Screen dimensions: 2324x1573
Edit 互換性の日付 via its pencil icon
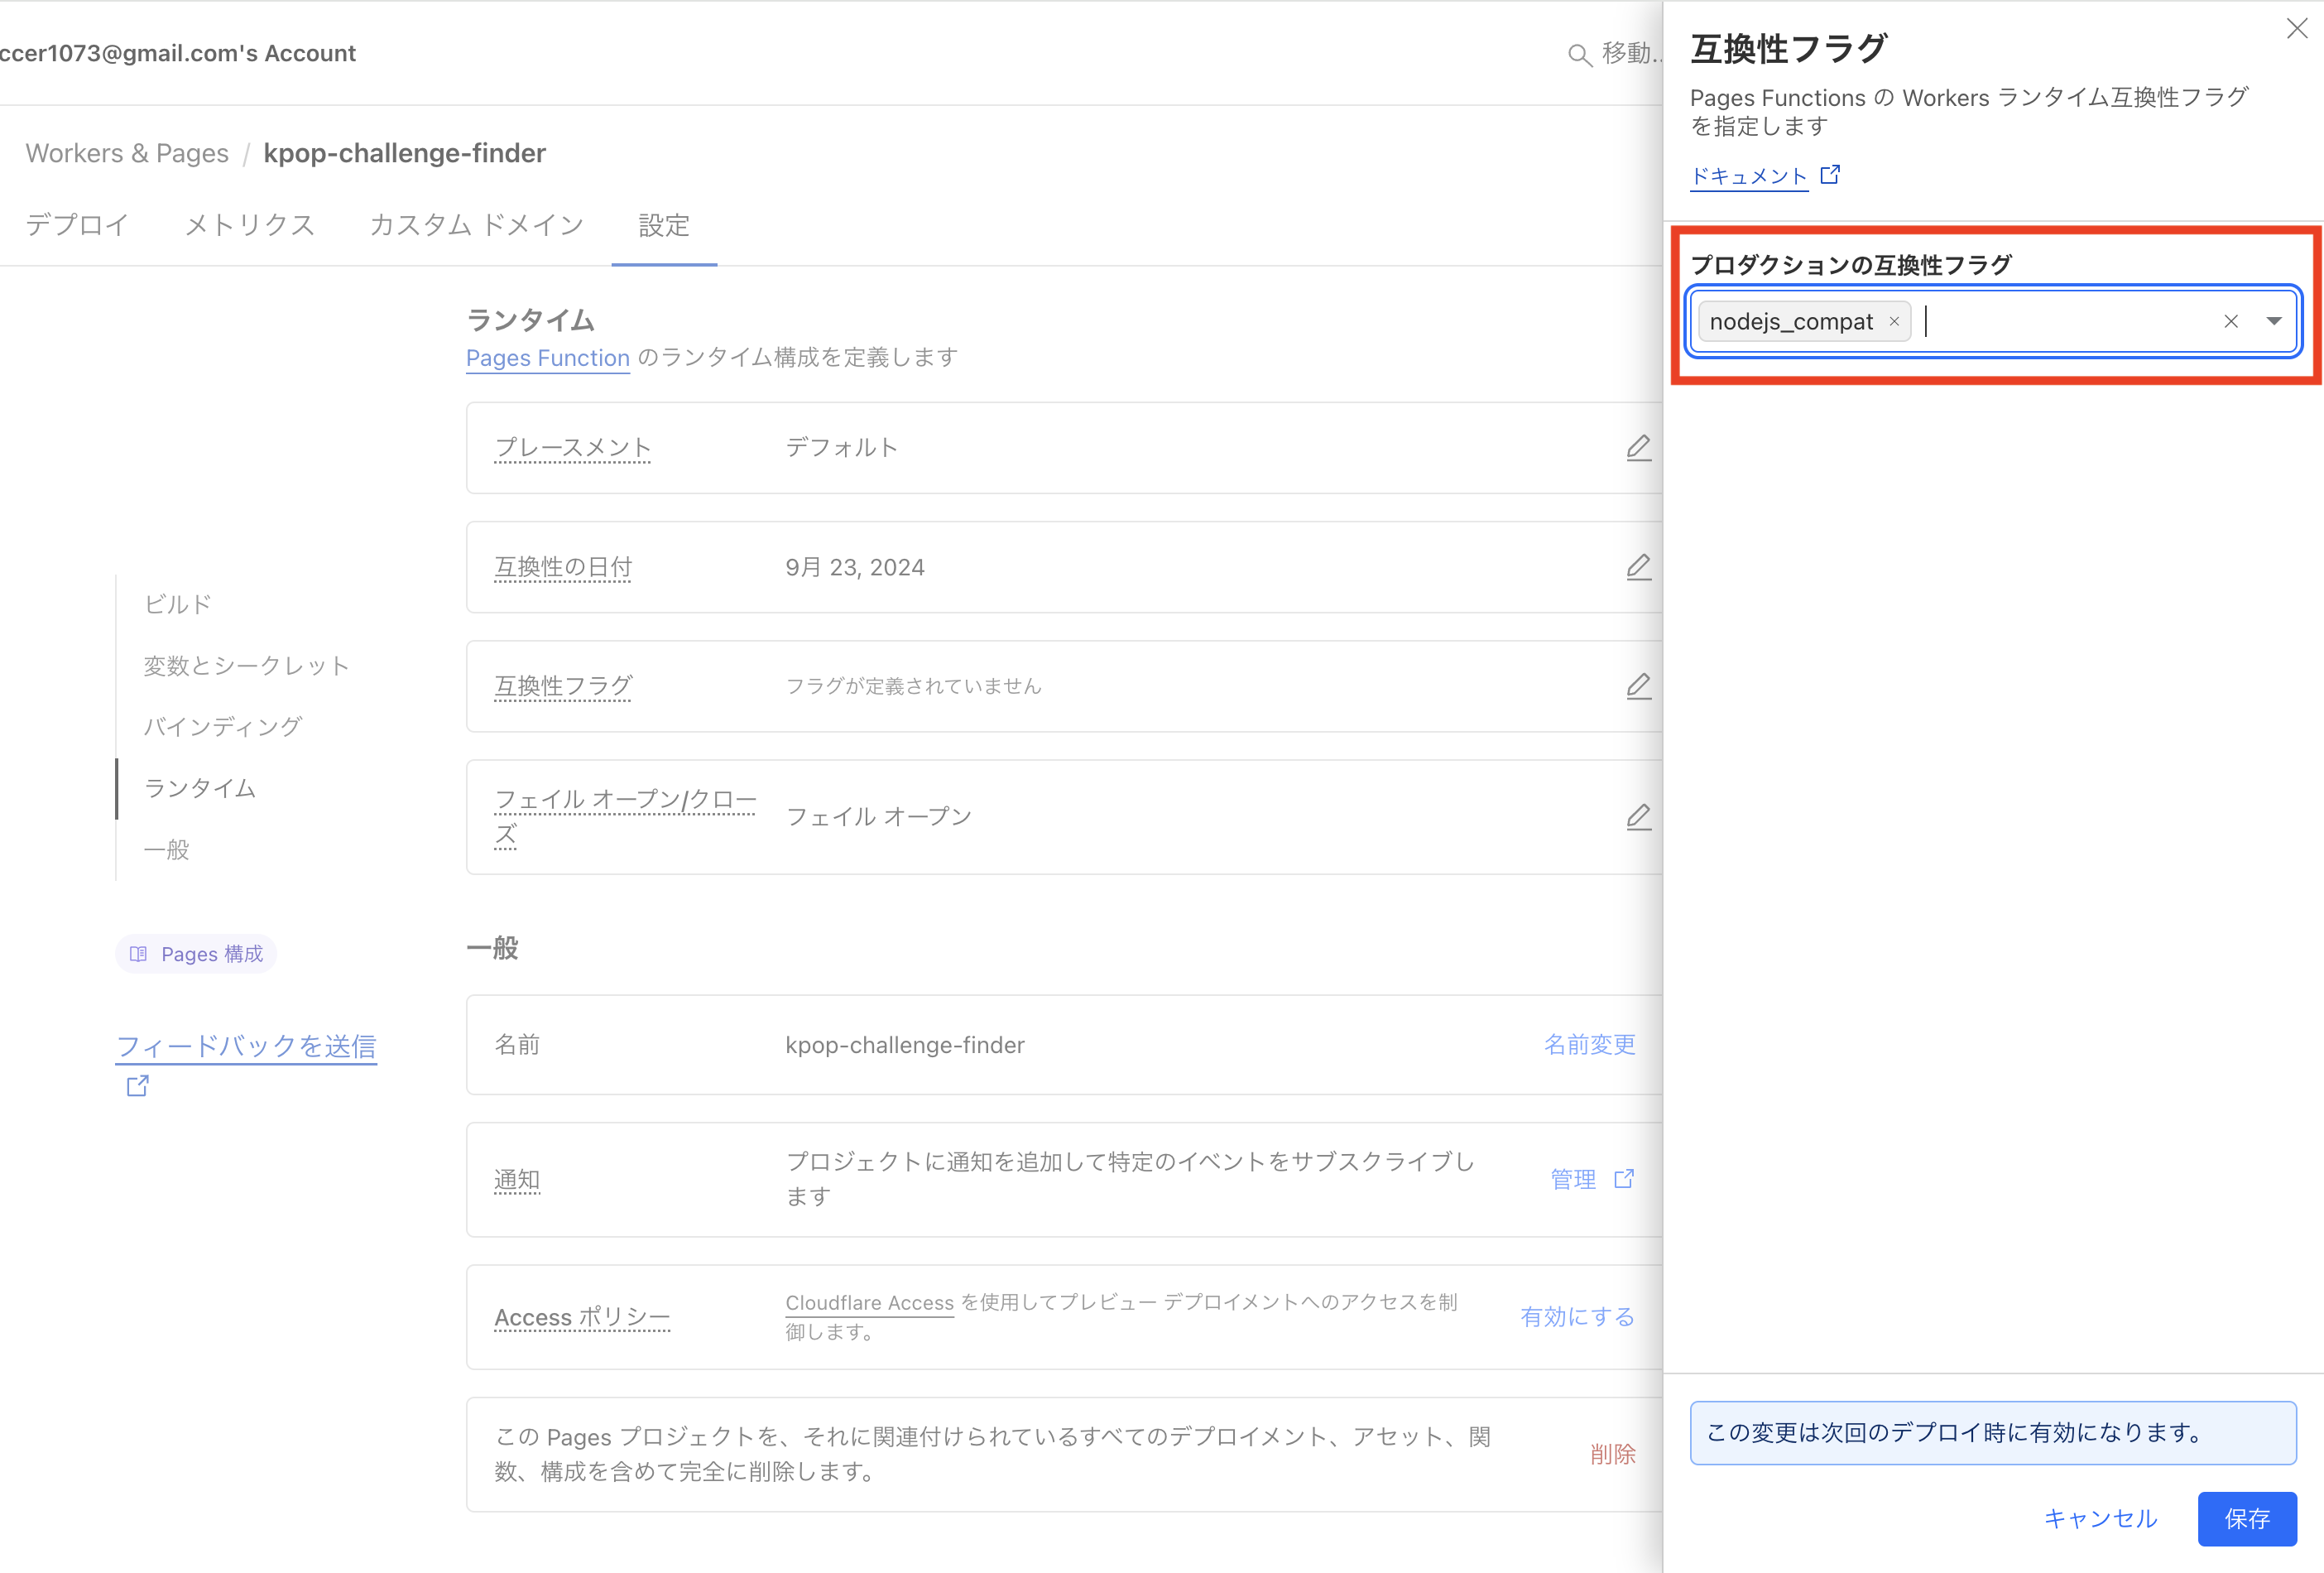(x=1639, y=567)
